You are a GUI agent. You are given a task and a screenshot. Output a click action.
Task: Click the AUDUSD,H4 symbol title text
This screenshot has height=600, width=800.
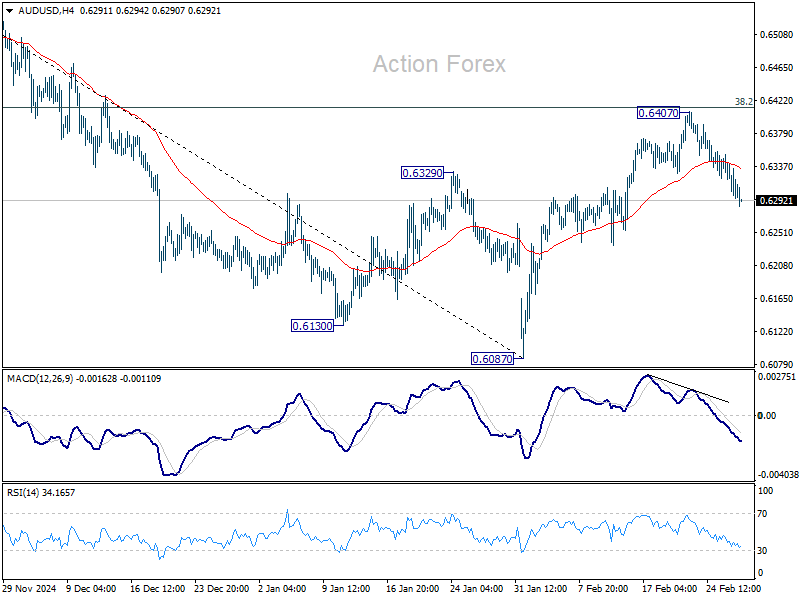(46, 11)
